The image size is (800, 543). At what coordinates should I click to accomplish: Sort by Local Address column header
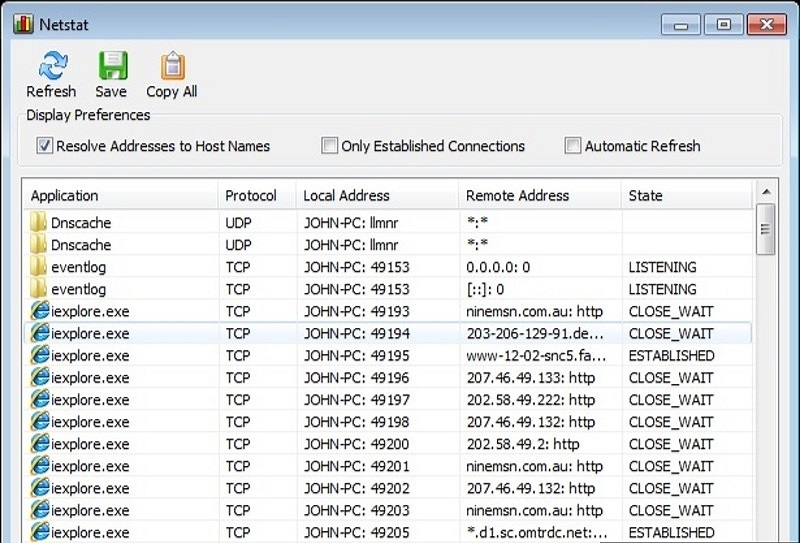tap(378, 195)
